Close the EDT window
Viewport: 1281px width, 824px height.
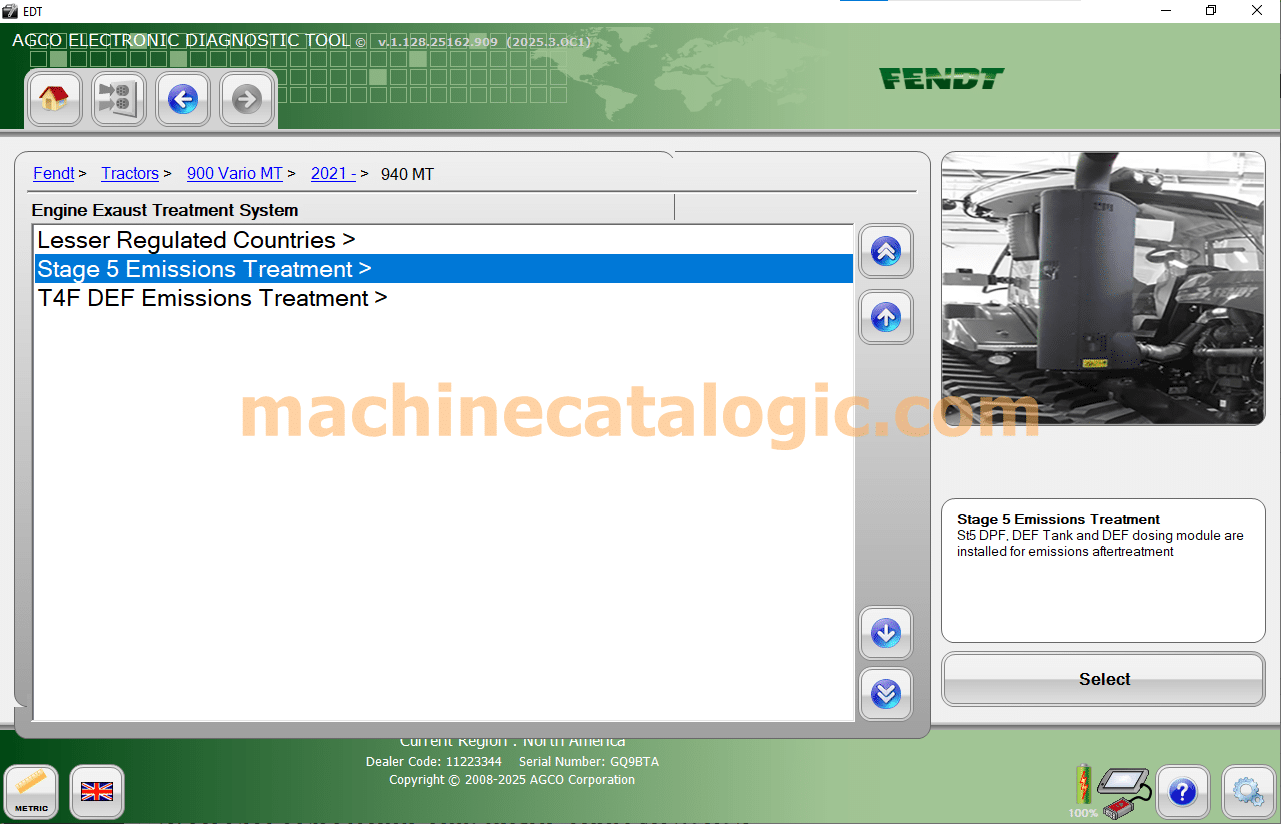click(1257, 10)
